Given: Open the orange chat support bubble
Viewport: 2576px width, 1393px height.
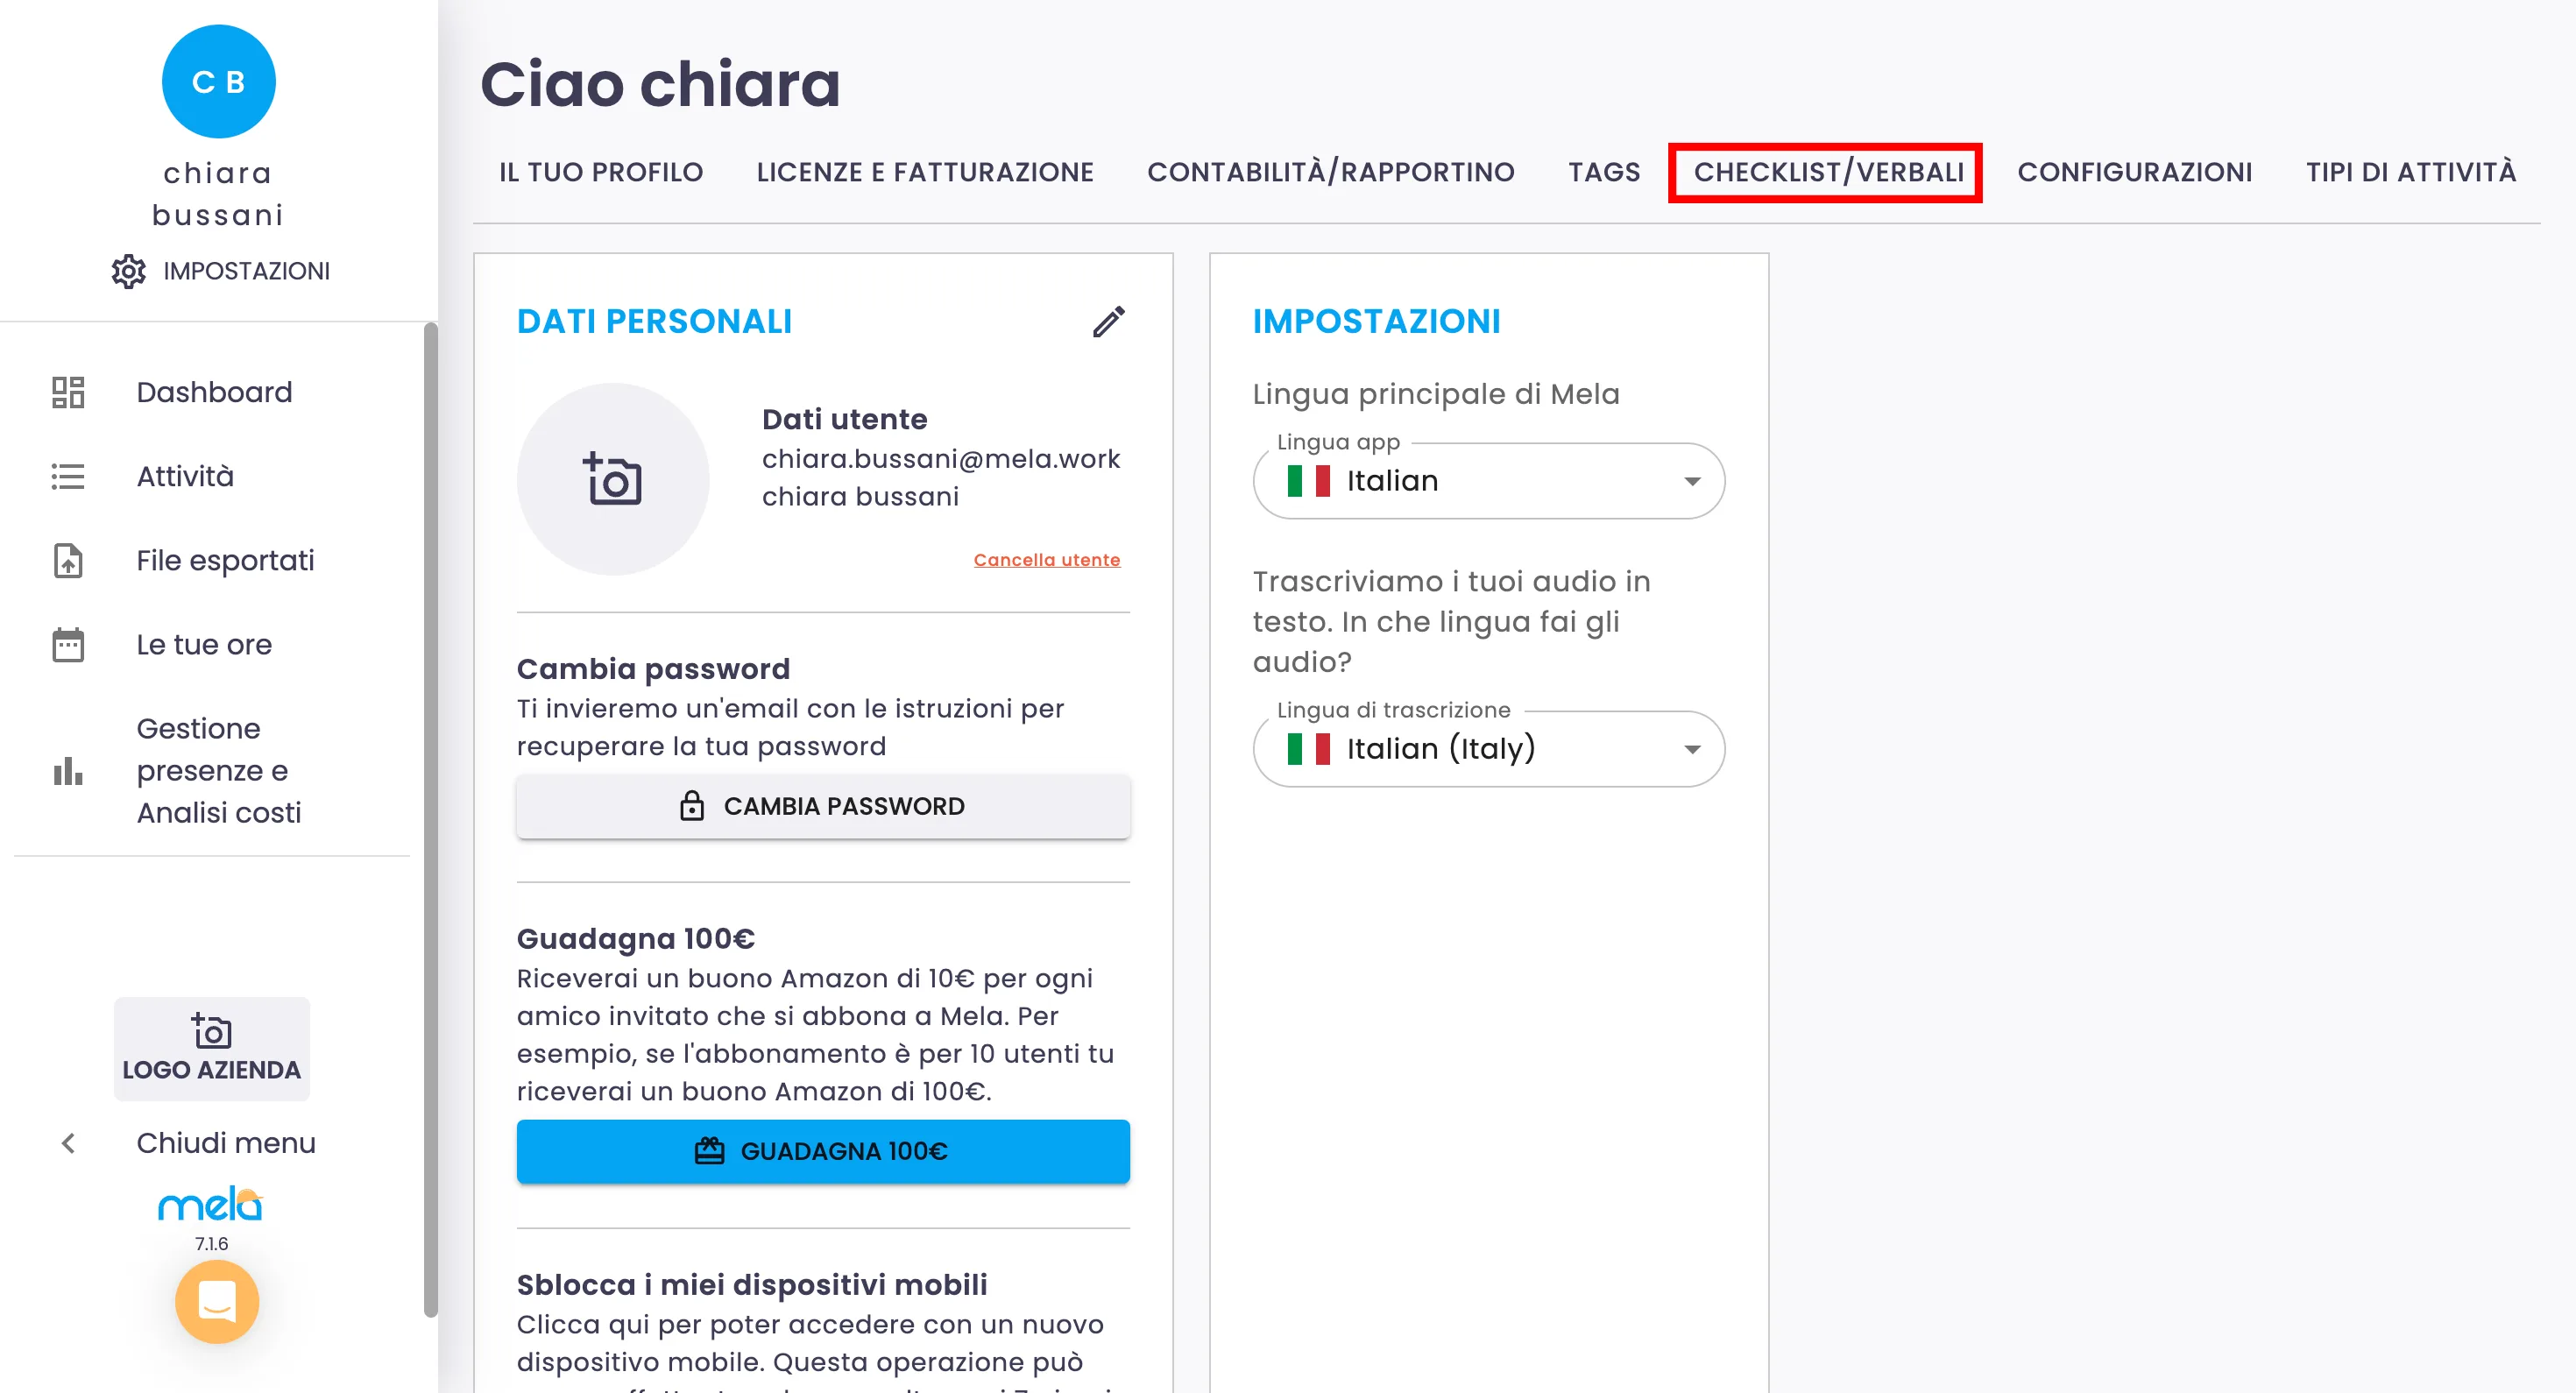Looking at the screenshot, I should click(x=216, y=1301).
